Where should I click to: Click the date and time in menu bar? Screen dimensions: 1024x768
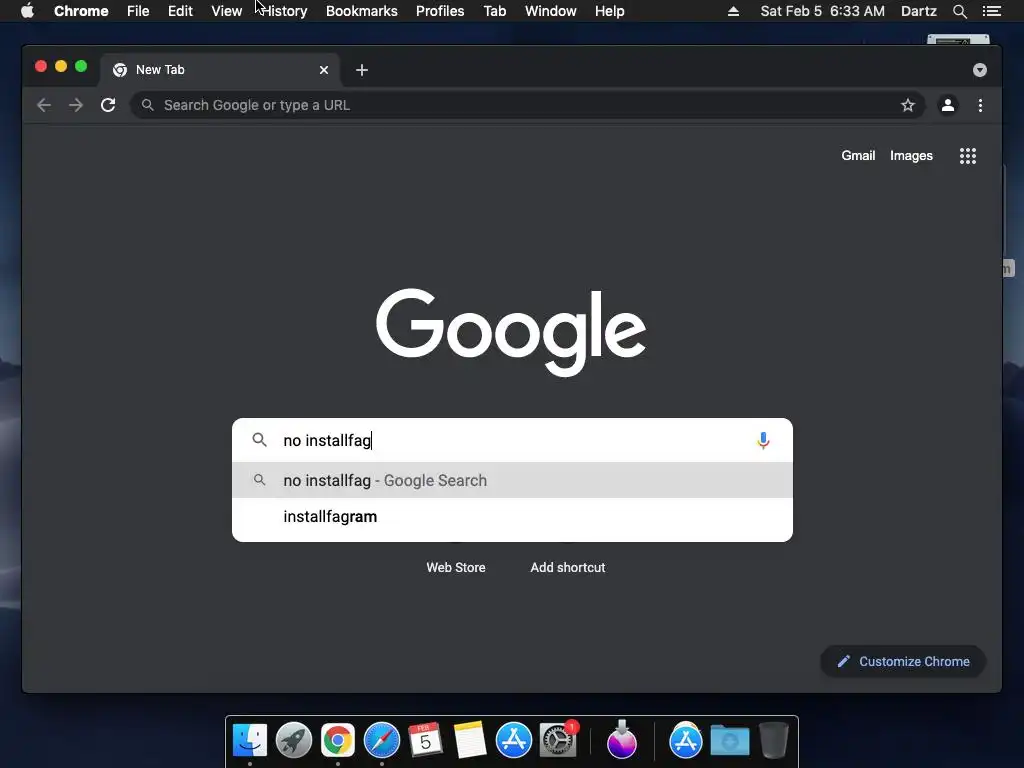pos(822,11)
